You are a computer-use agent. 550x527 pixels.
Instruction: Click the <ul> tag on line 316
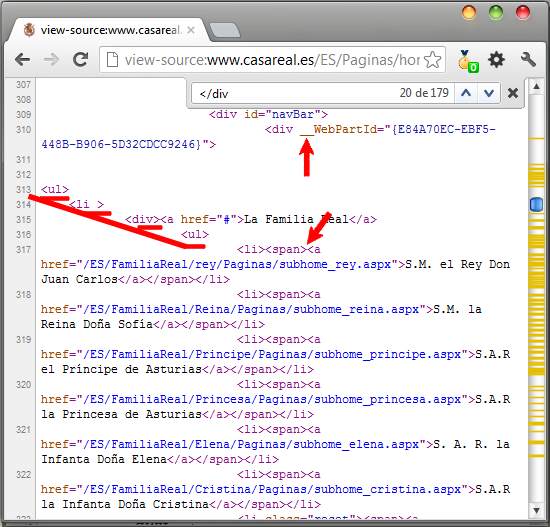coord(195,234)
